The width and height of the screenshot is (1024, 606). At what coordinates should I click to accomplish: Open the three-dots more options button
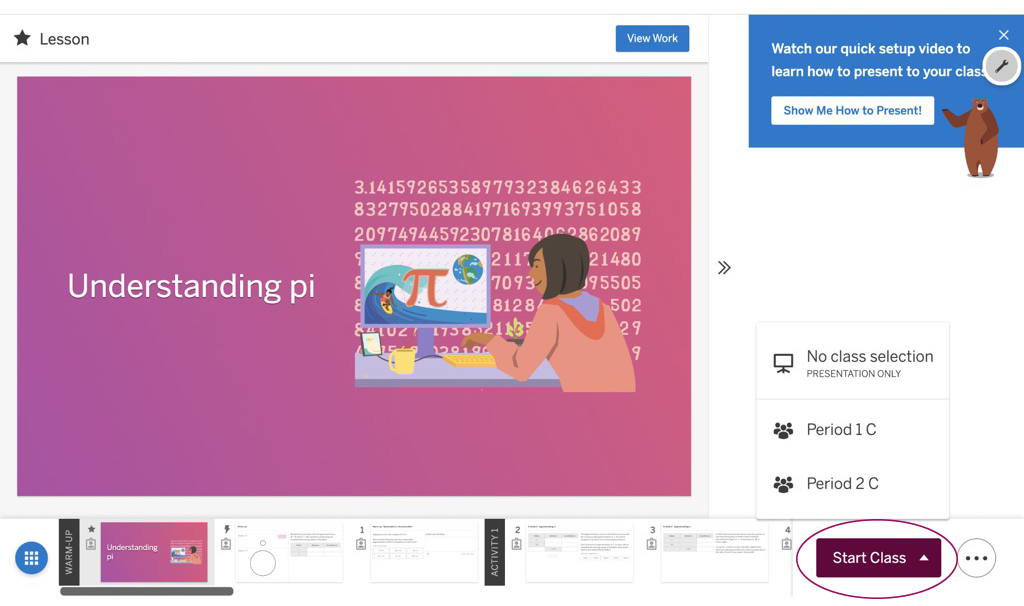pyautogui.click(x=976, y=558)
